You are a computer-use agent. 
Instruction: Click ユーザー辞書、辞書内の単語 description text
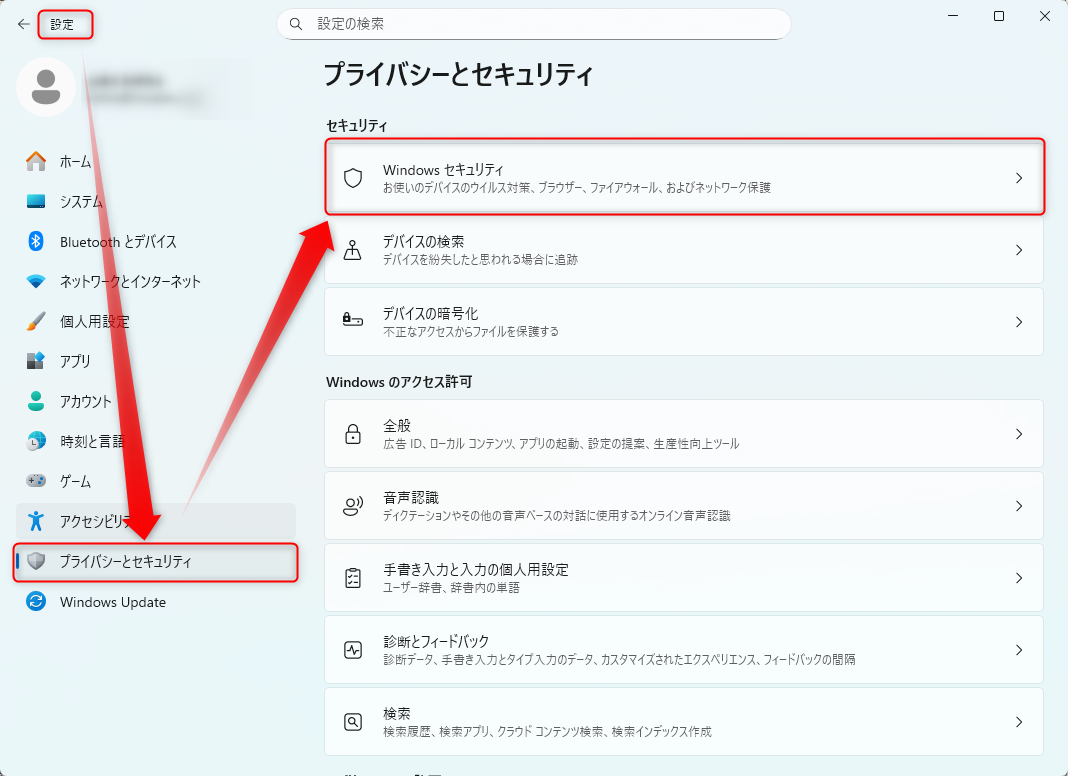click(451, 587)
